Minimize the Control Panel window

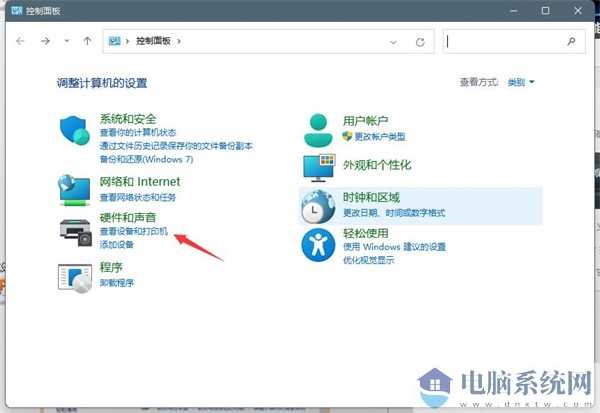(x=514, y=11)
